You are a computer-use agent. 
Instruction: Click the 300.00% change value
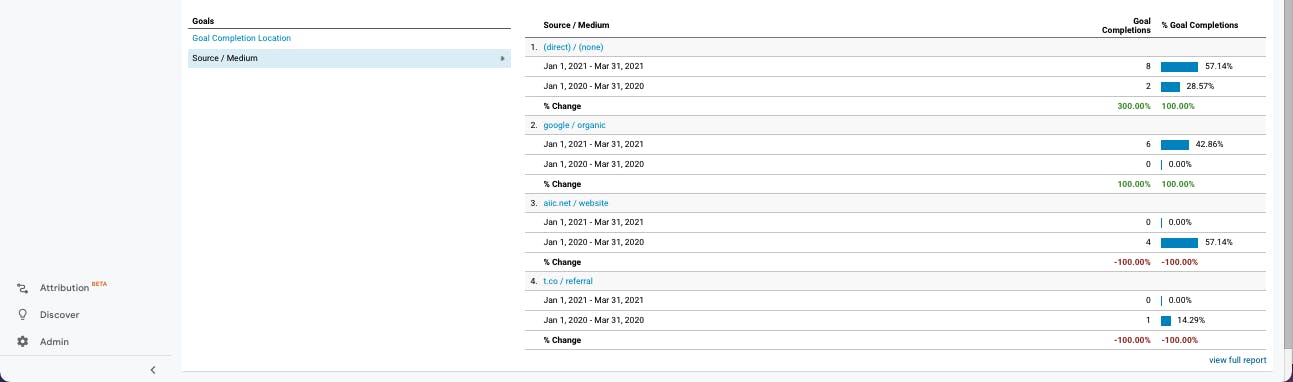coord(1134,106)
